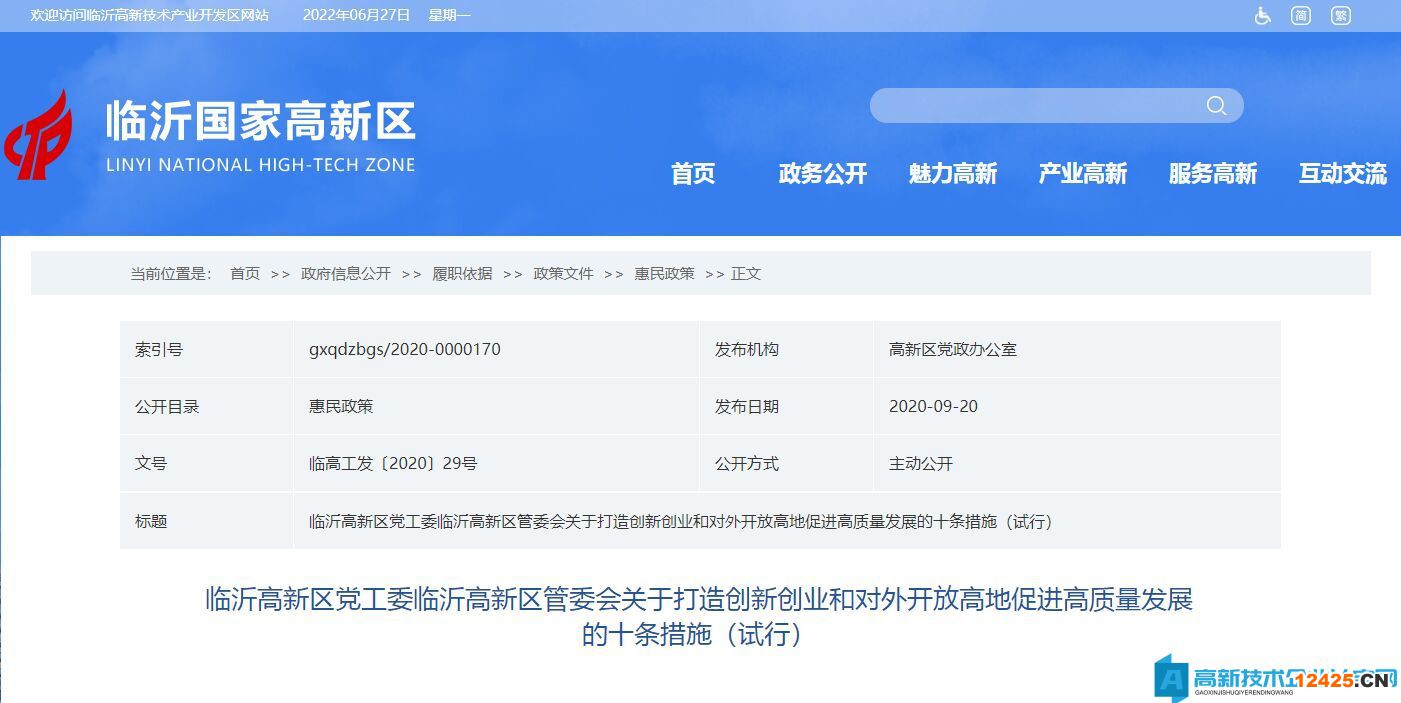Click the search magnifier icon
Image resolution: width=1401 pixels, height=703 pixels.
(x=1216, y=105)
